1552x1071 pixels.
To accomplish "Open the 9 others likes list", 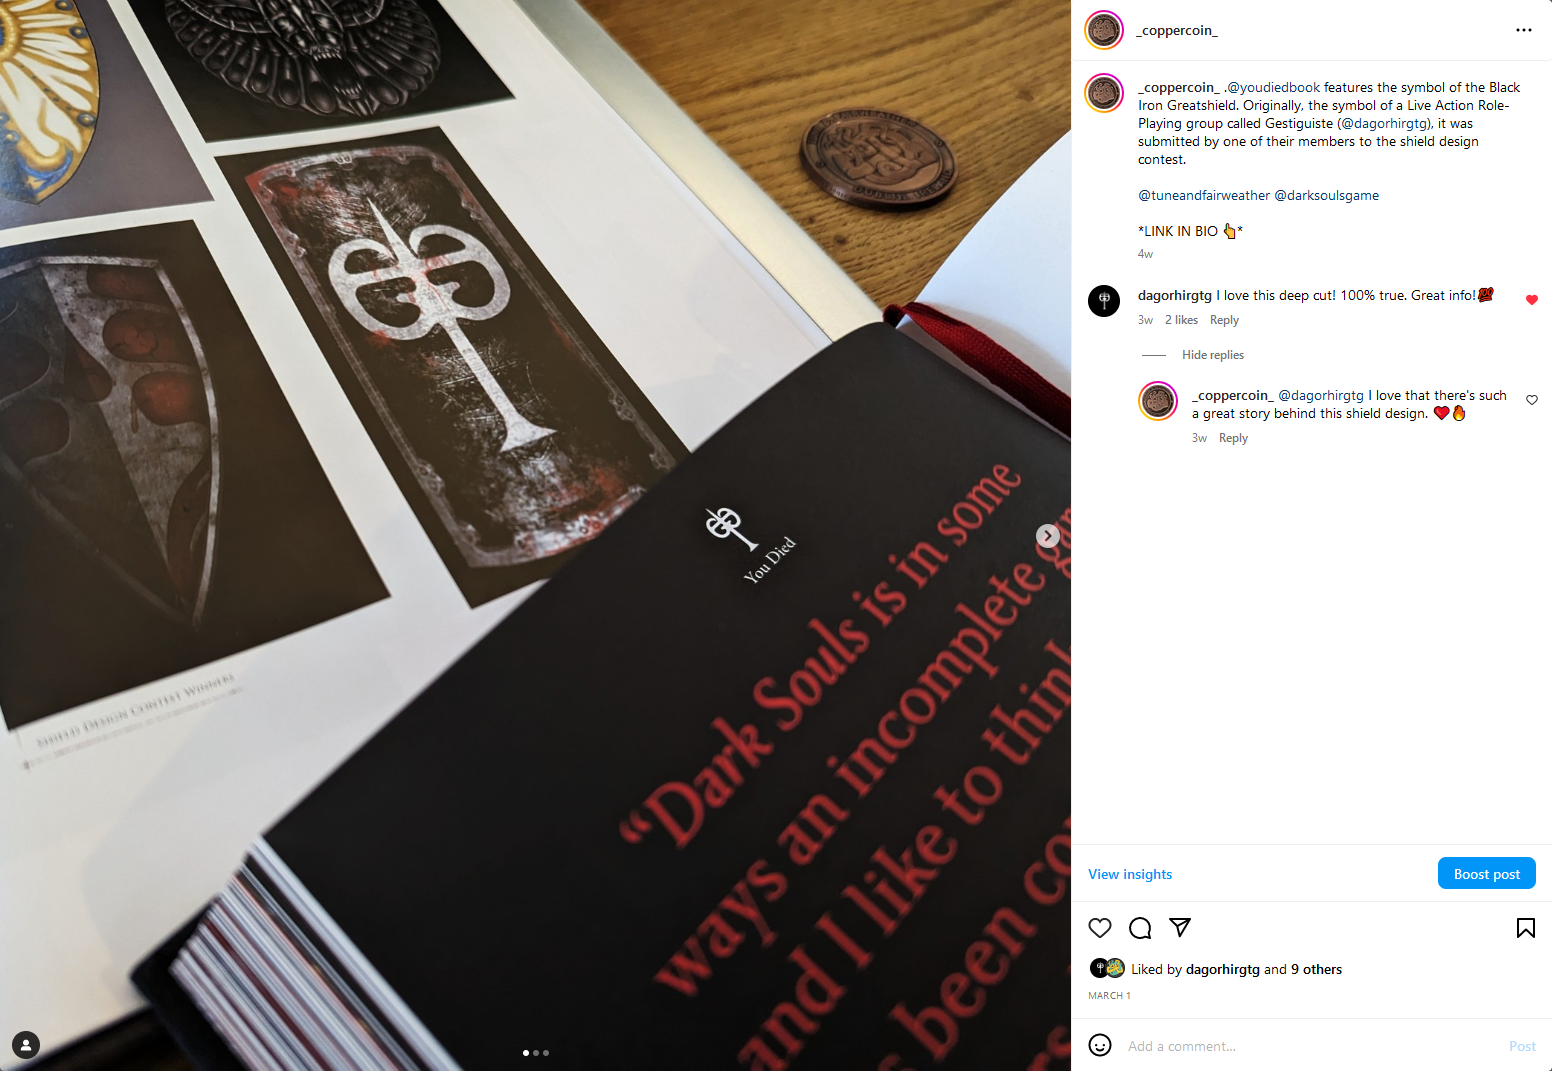I will (1316, 969).
